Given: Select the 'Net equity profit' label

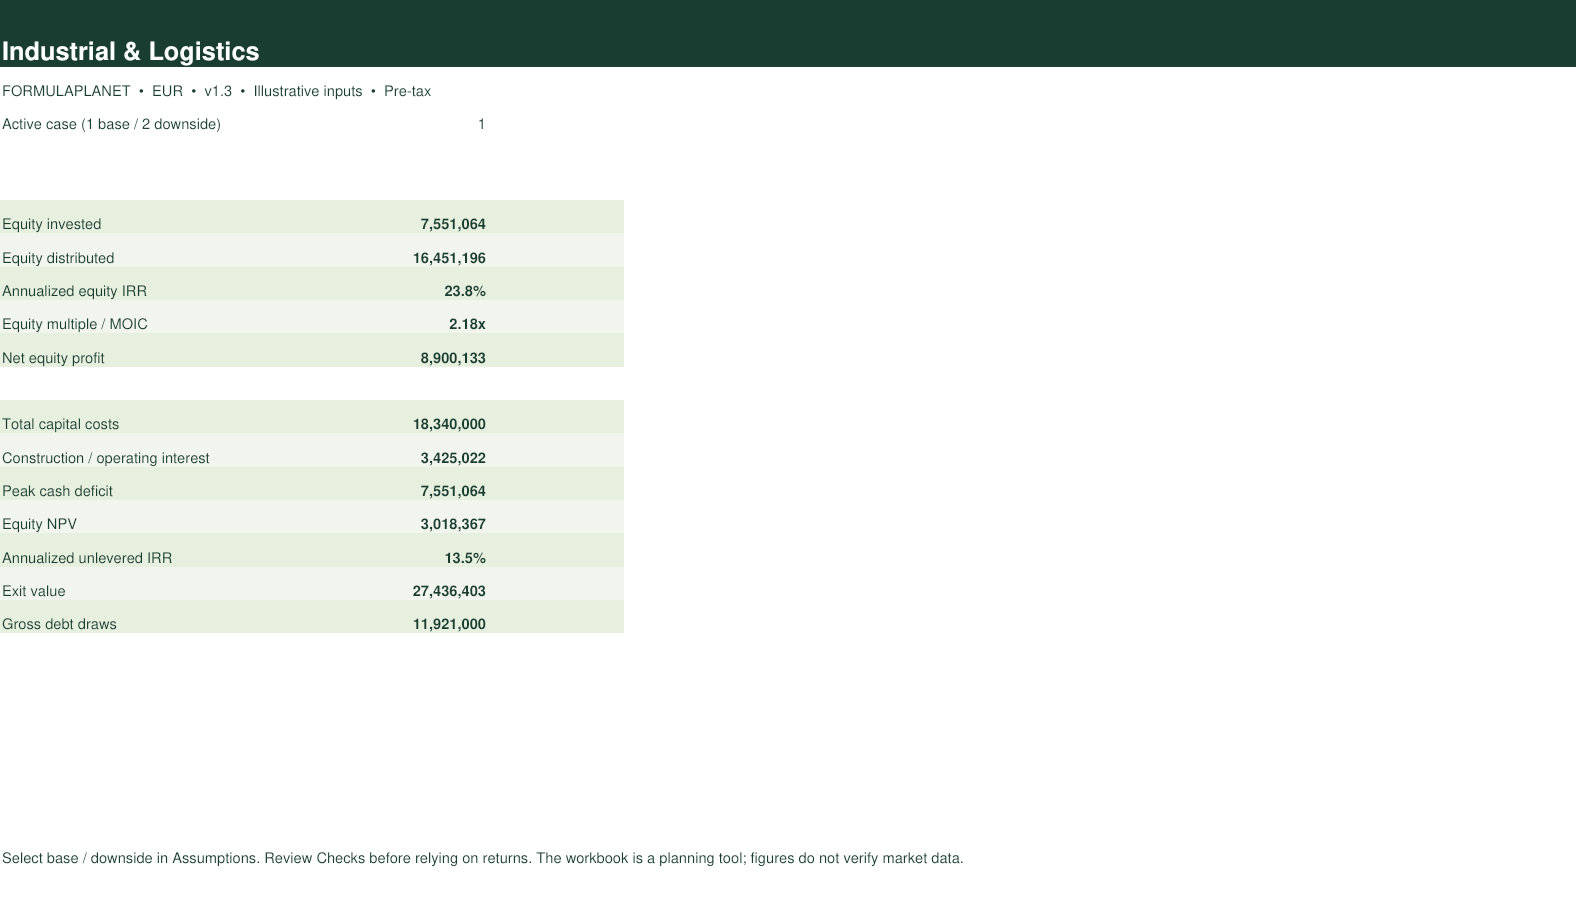Looking at the screenshot, I should click(x=53, y=358).
